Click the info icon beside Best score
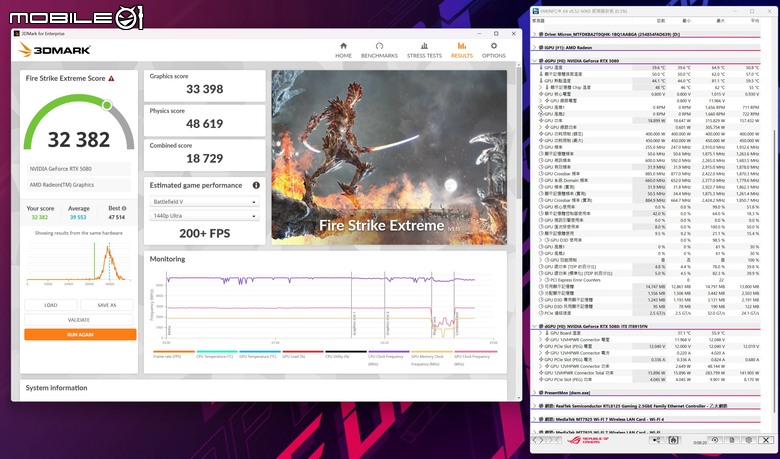780x459 pixels. pyautogui.click(x=124, y=208)
